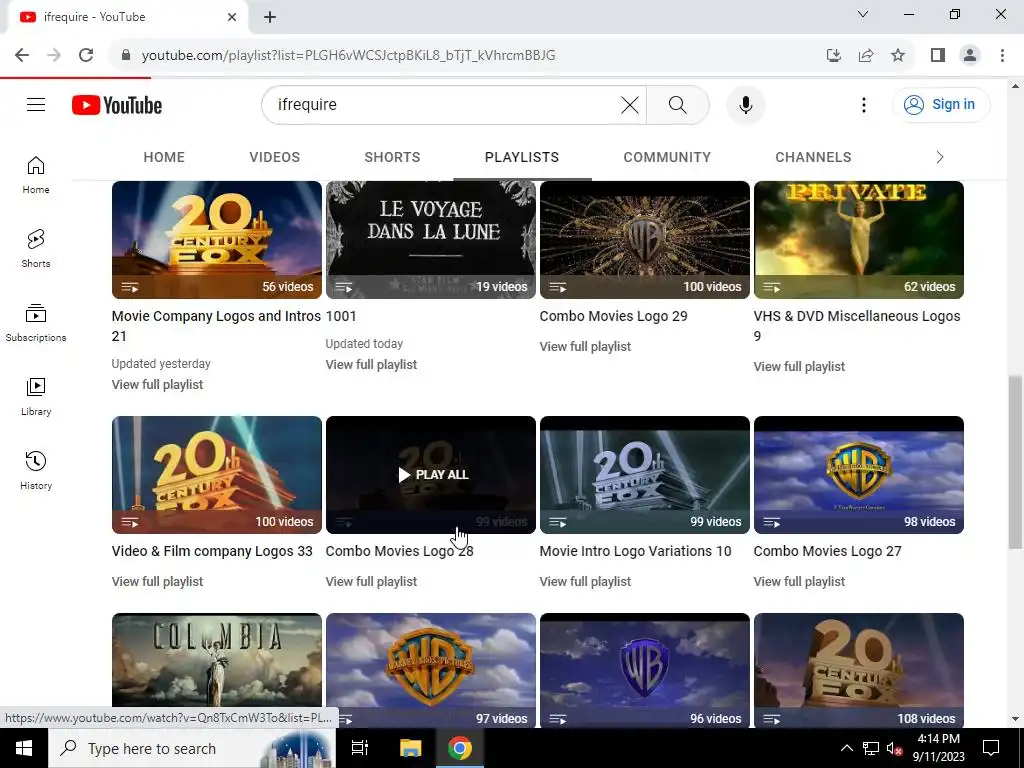Viewport: 1024px width, 768px height.
Task: View full playlist for Combo Movies Logo 27
Action: coord(799,581)
